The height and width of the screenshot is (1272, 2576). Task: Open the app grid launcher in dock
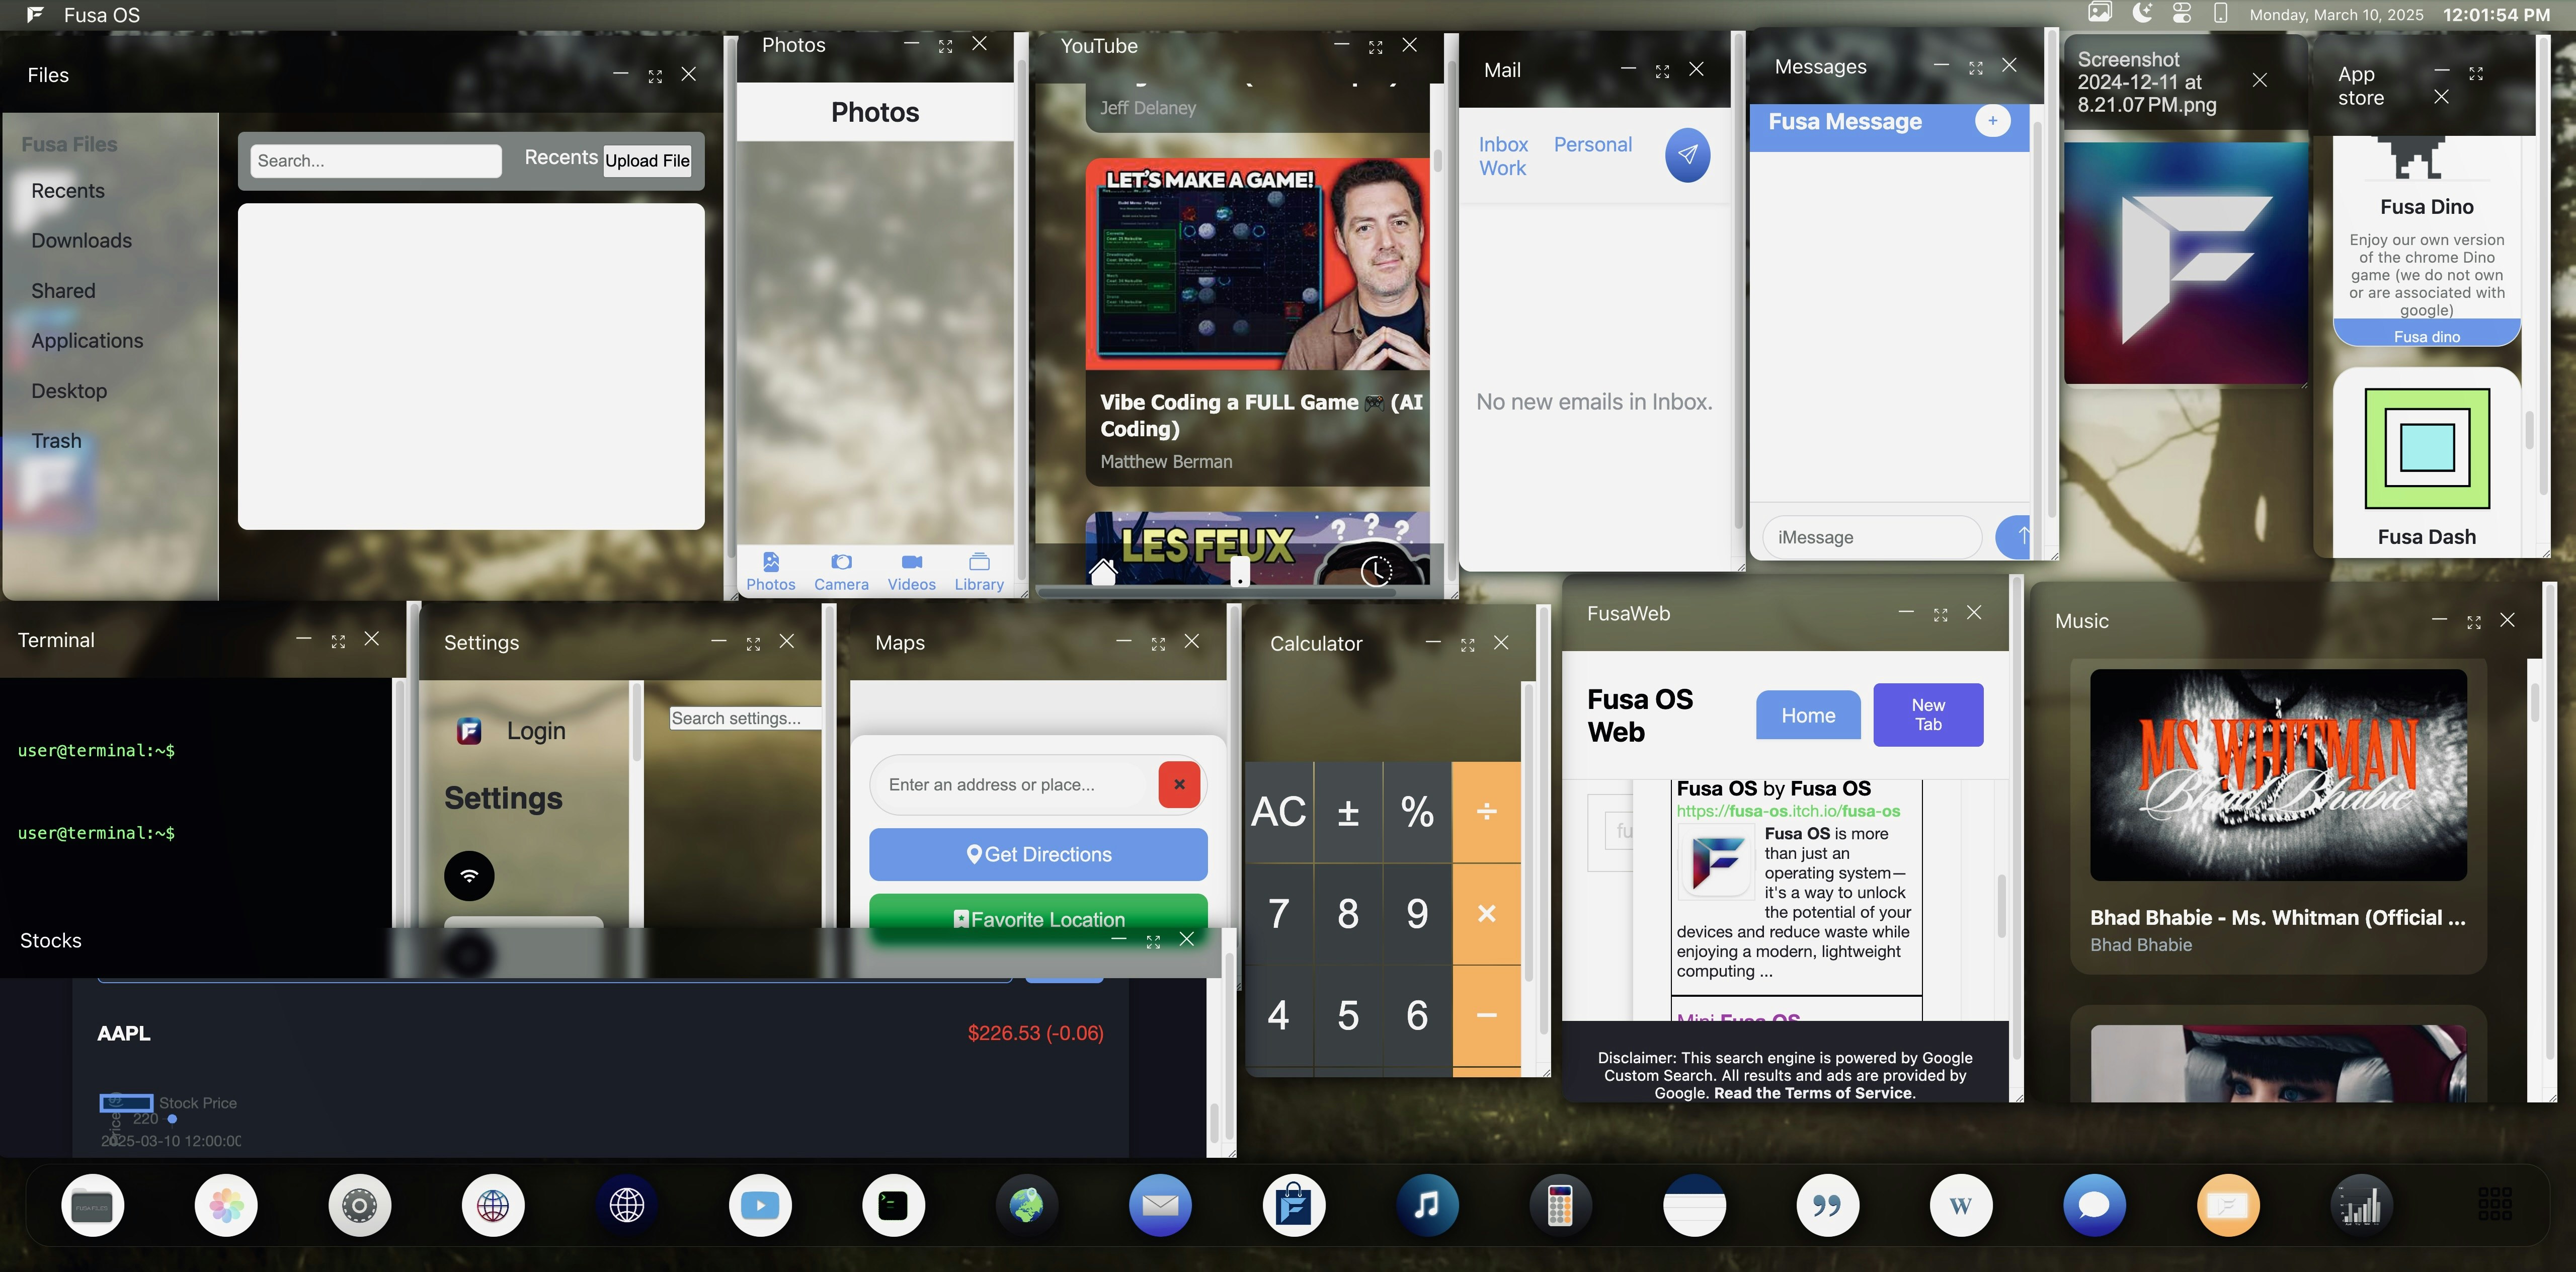pyautogui.click(x=2495, y=1204)
